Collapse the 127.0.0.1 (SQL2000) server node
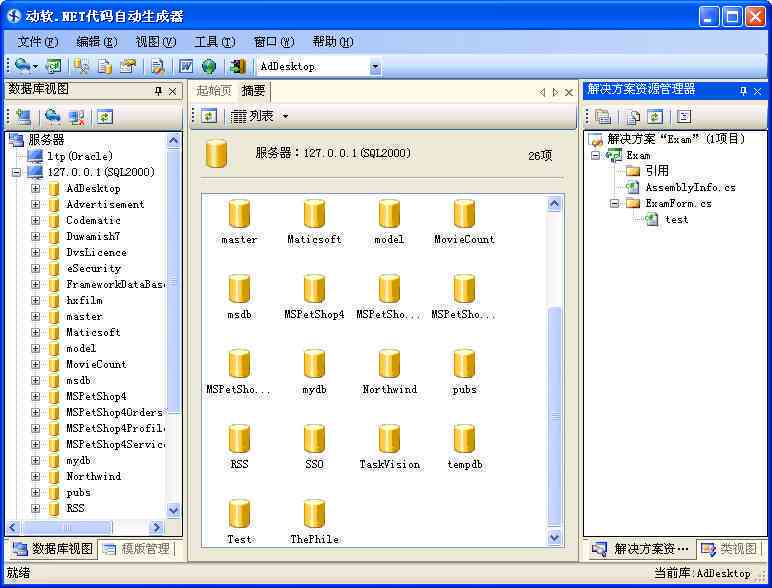 click(x=16, y=172)
